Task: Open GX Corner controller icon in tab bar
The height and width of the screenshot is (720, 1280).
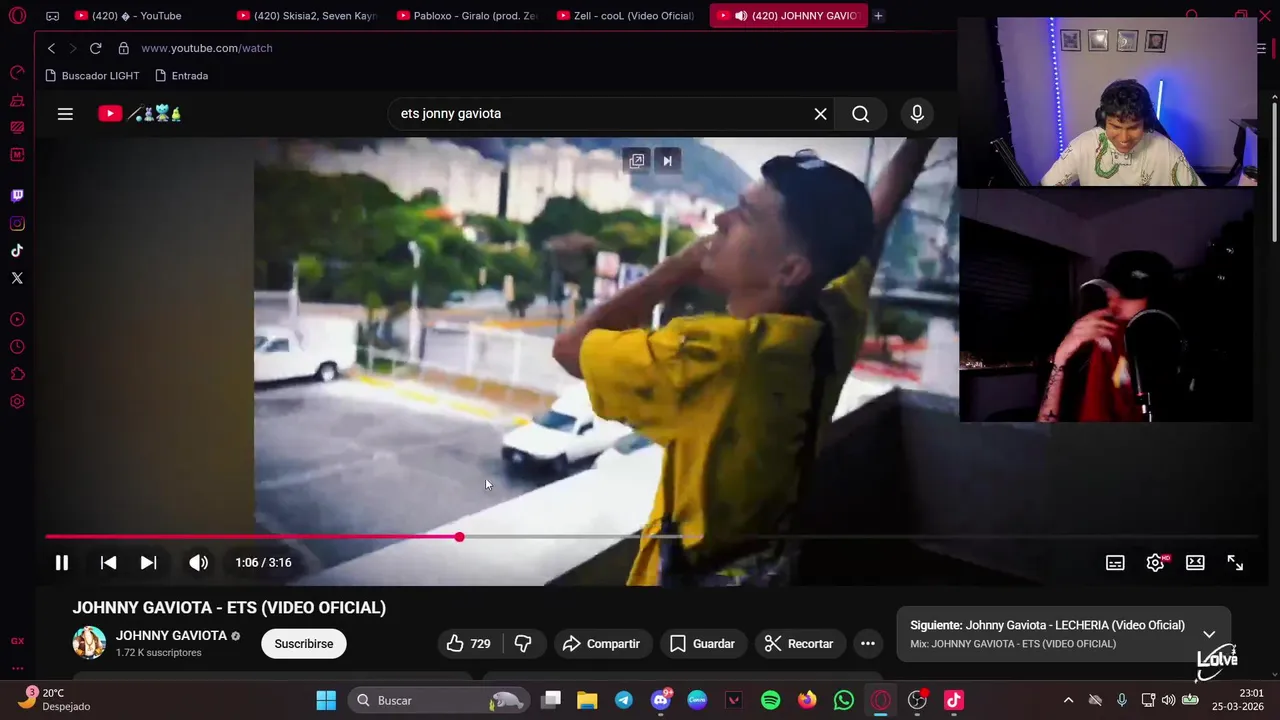Action: click(x=52, y=16)
